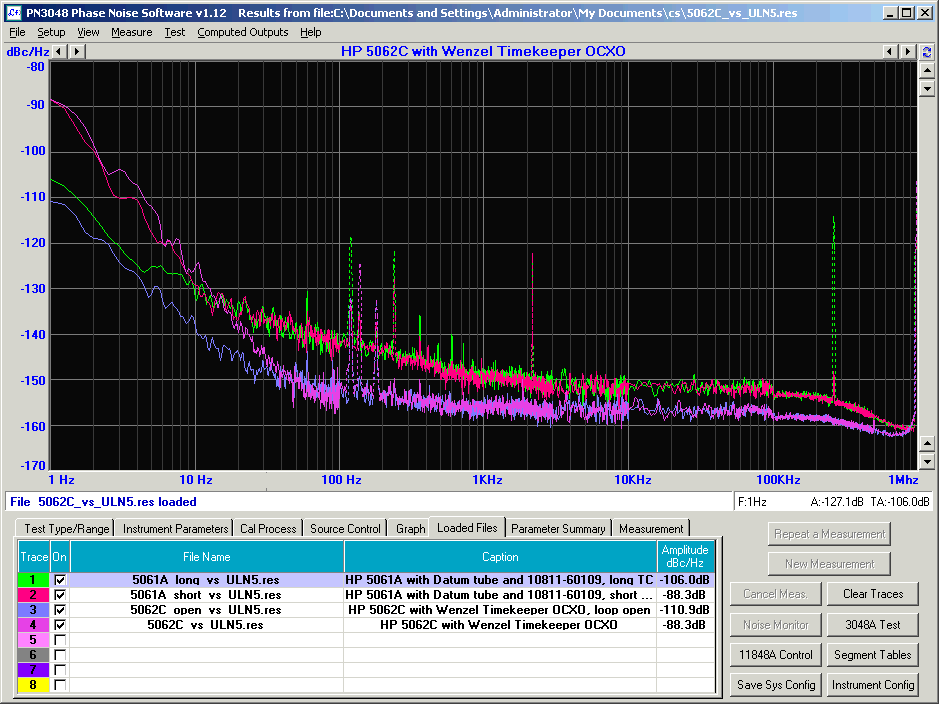
Task: Switch to Parameter Summary tab
Action: [558, 529]
